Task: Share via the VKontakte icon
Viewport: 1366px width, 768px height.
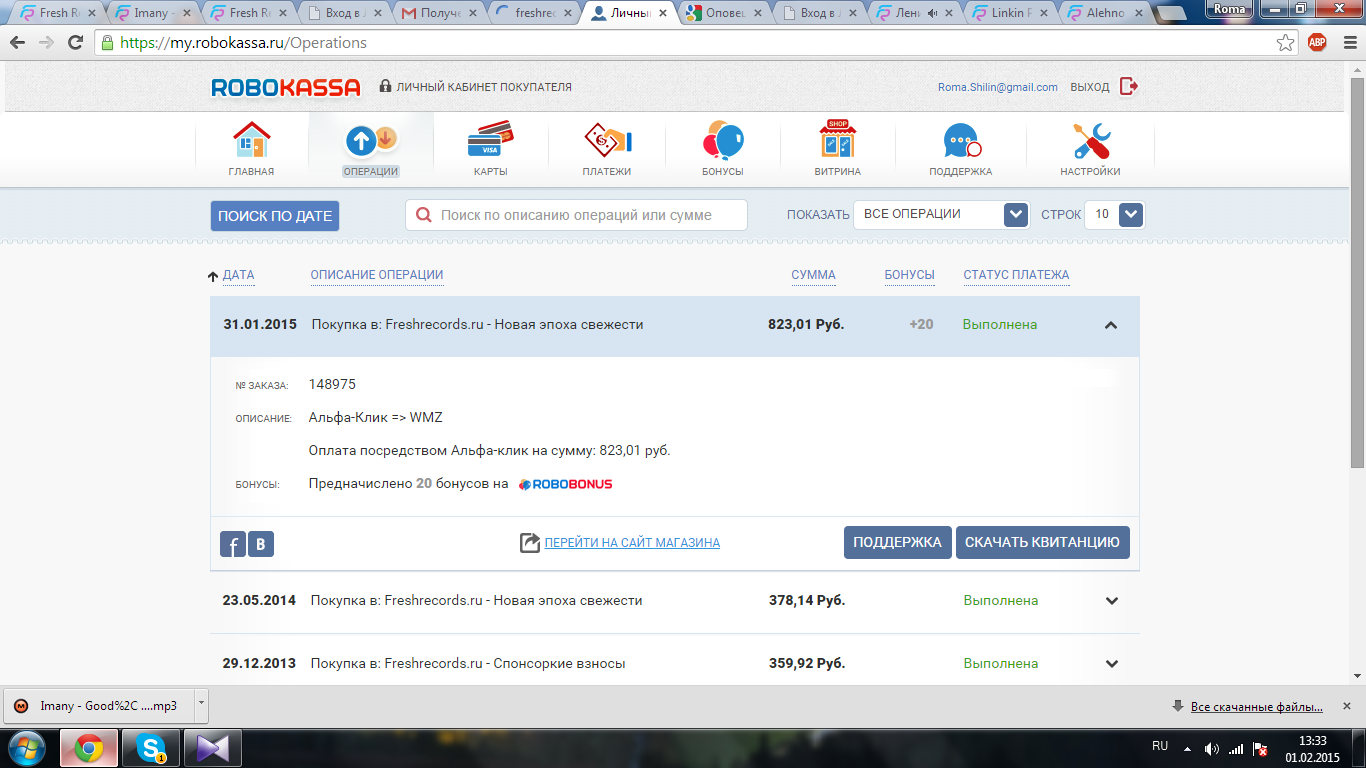Action: tap(261, 544)
